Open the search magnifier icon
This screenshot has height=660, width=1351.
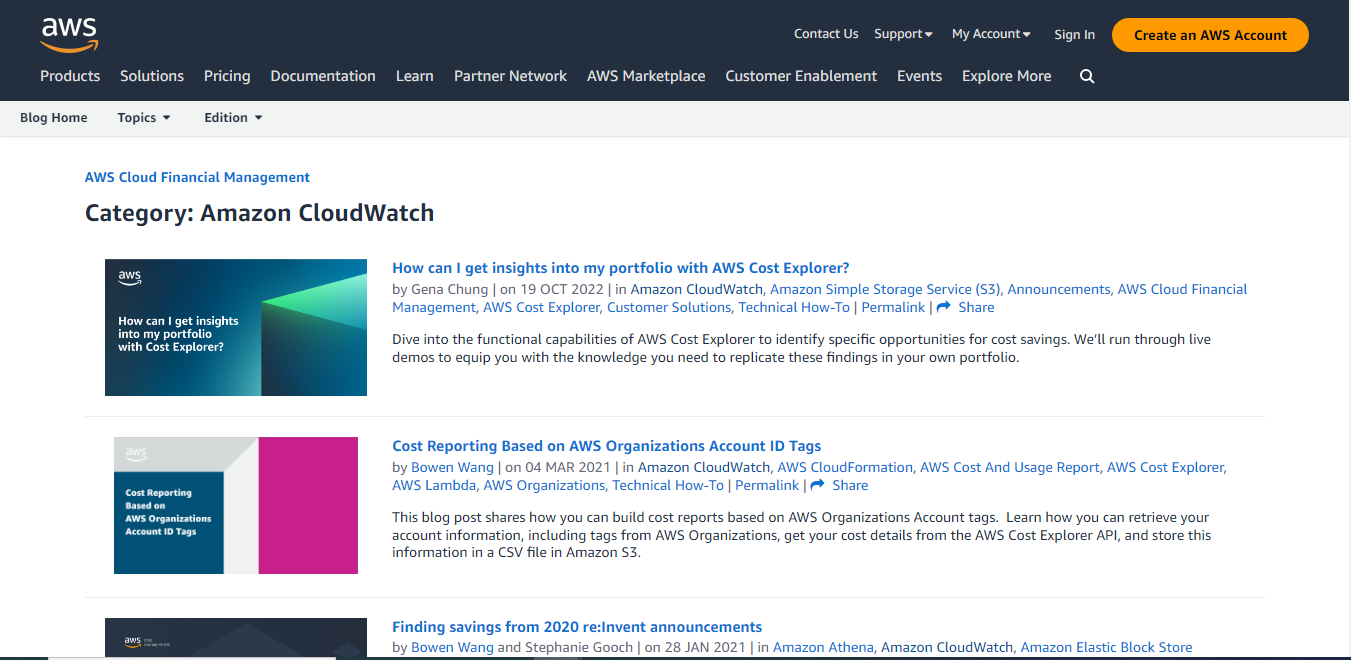[1087, 76]
